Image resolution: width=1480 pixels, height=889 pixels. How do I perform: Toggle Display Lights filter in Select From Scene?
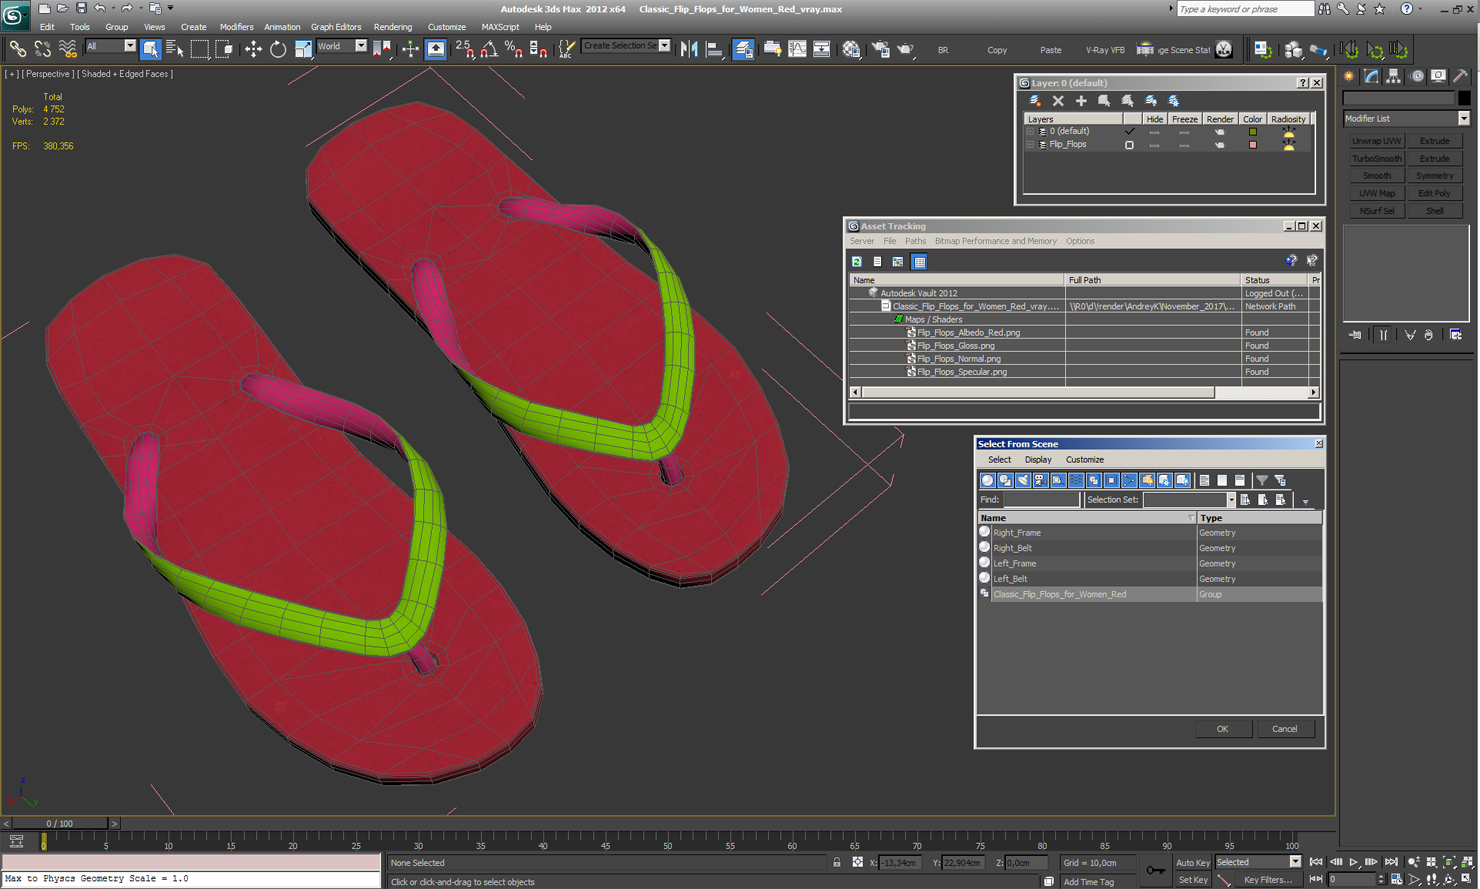[x=1022, y=480]
